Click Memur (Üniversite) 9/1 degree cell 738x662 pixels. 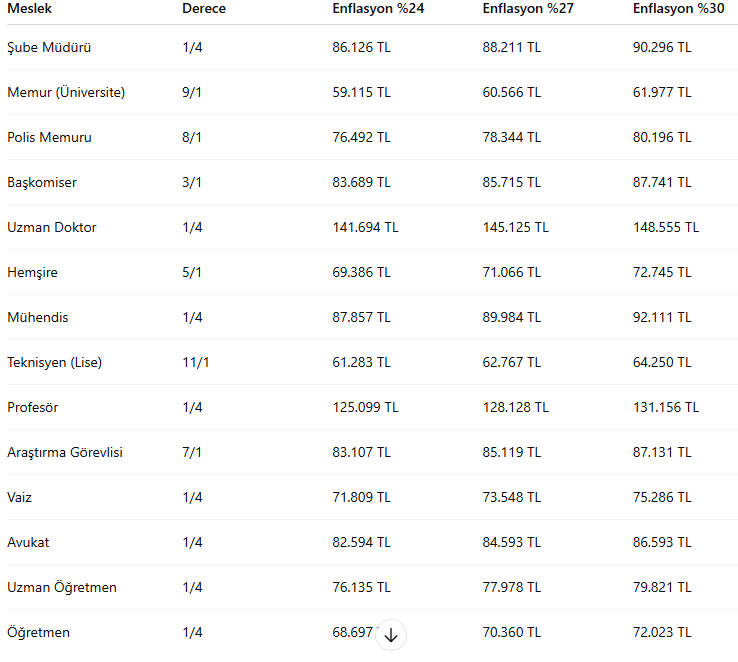tap(192, 92)
